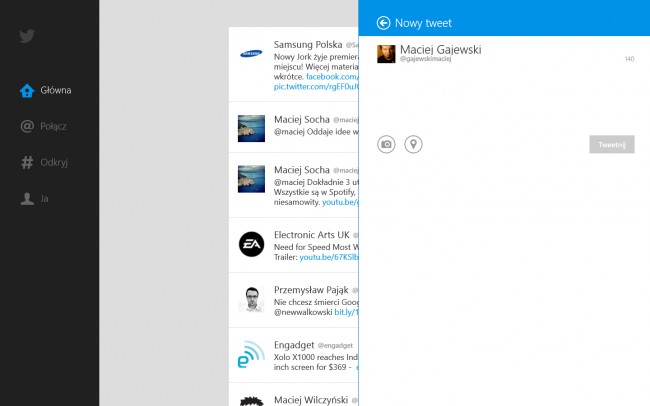Click the @ mentions icon

[27, 126]
